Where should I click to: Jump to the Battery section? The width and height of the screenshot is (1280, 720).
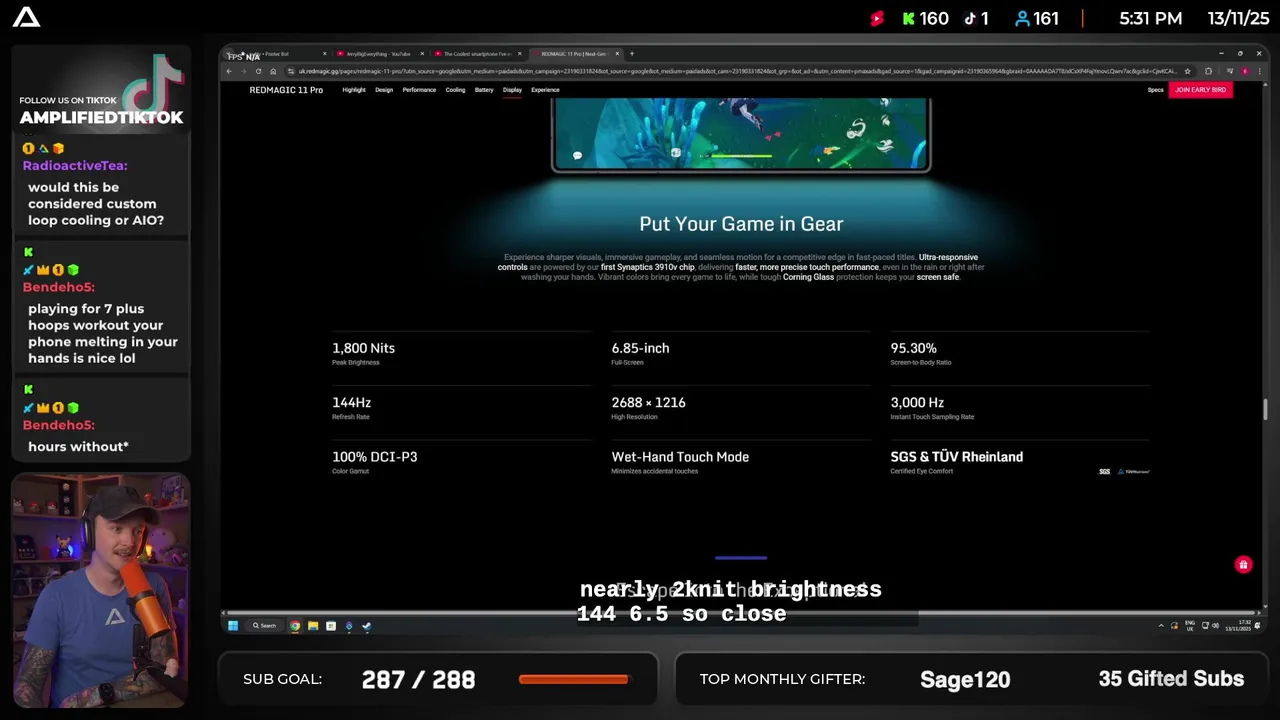(484, 90)
